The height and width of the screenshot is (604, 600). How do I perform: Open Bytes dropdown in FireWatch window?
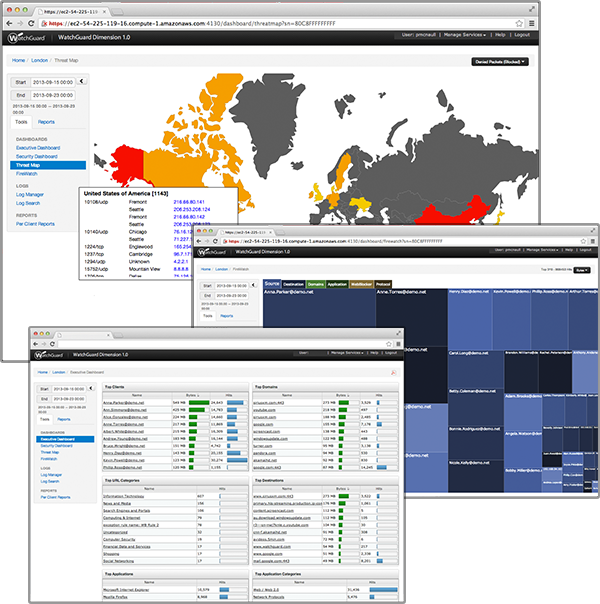point(582,270)
